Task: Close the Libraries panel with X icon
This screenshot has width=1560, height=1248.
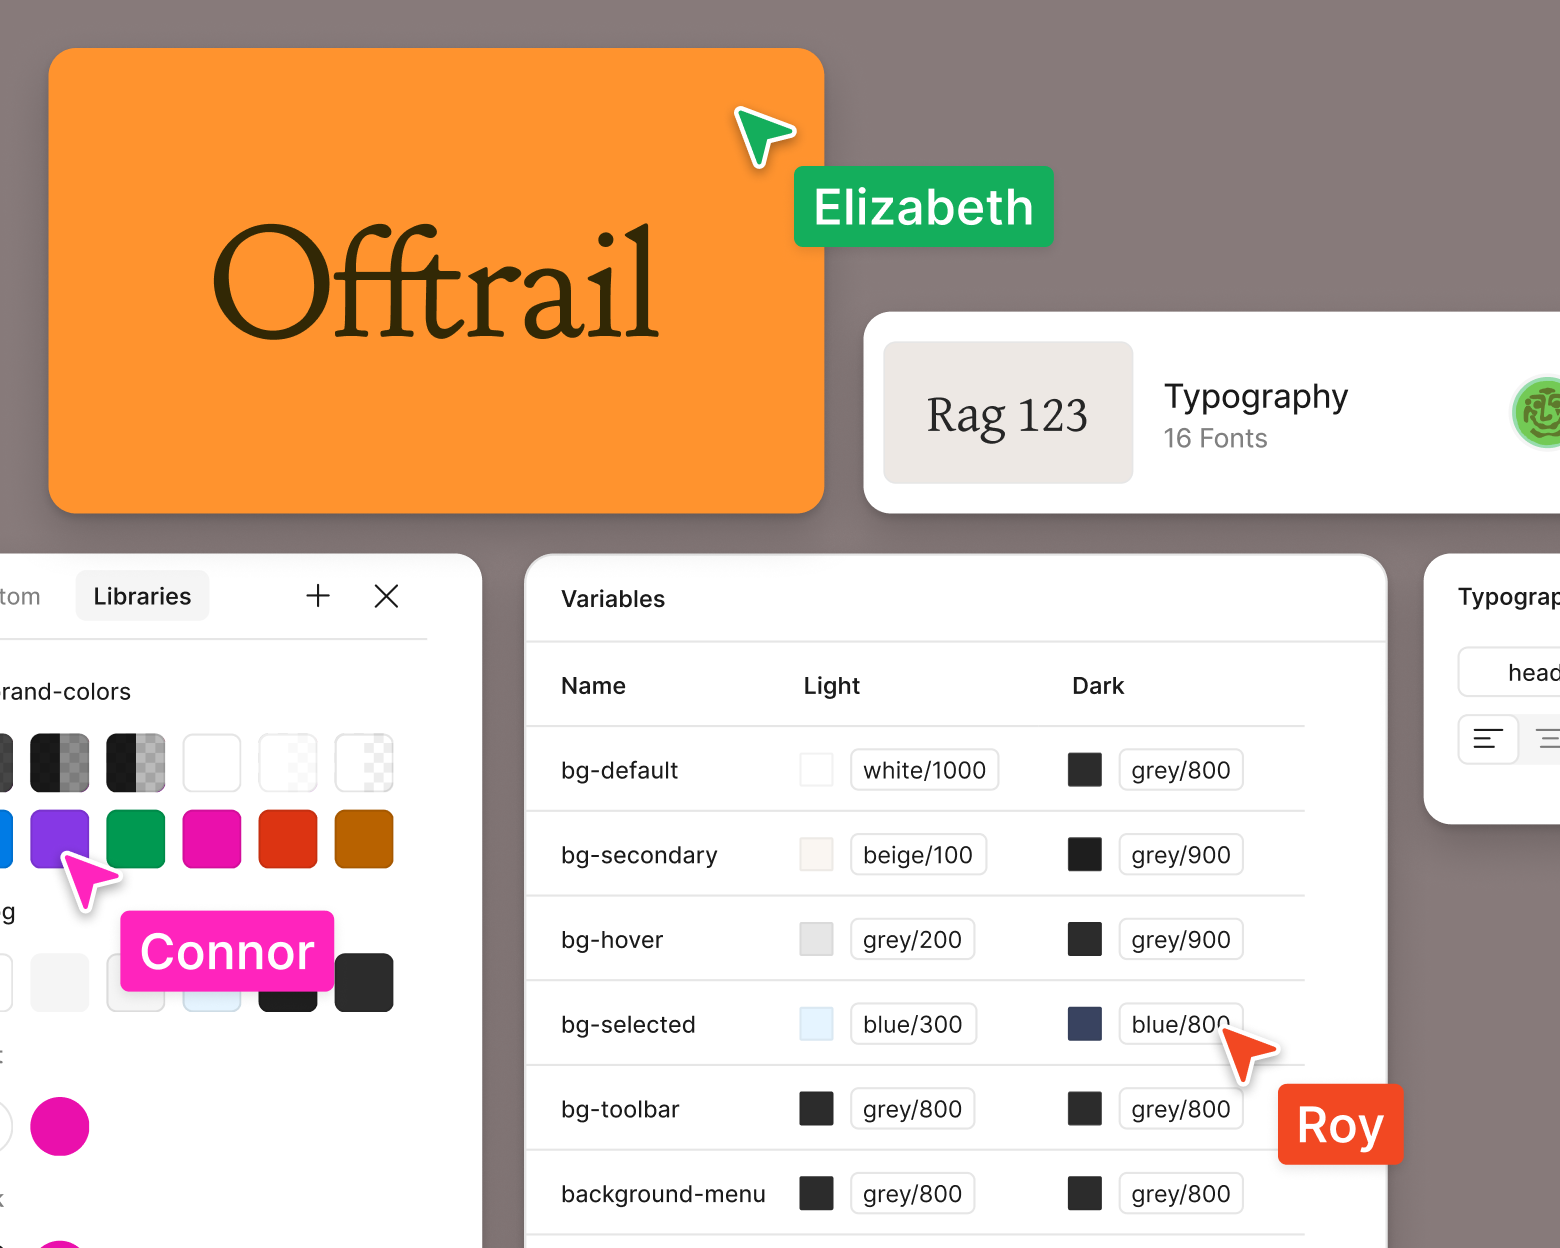Action: (x=386, y=596)
